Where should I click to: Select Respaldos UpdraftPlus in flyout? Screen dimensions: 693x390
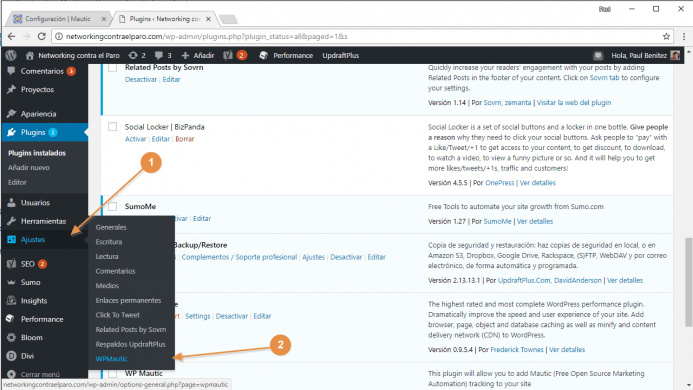point(130,344)
